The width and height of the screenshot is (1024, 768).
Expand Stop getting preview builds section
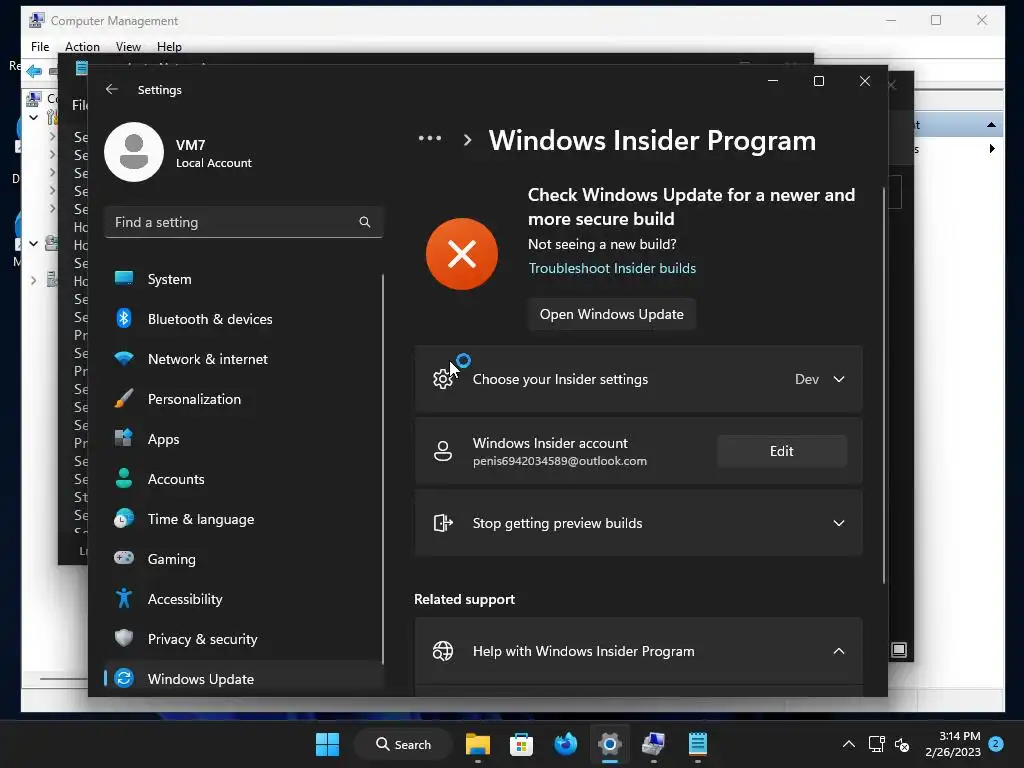pyautogui.click(x=839, y=523)
